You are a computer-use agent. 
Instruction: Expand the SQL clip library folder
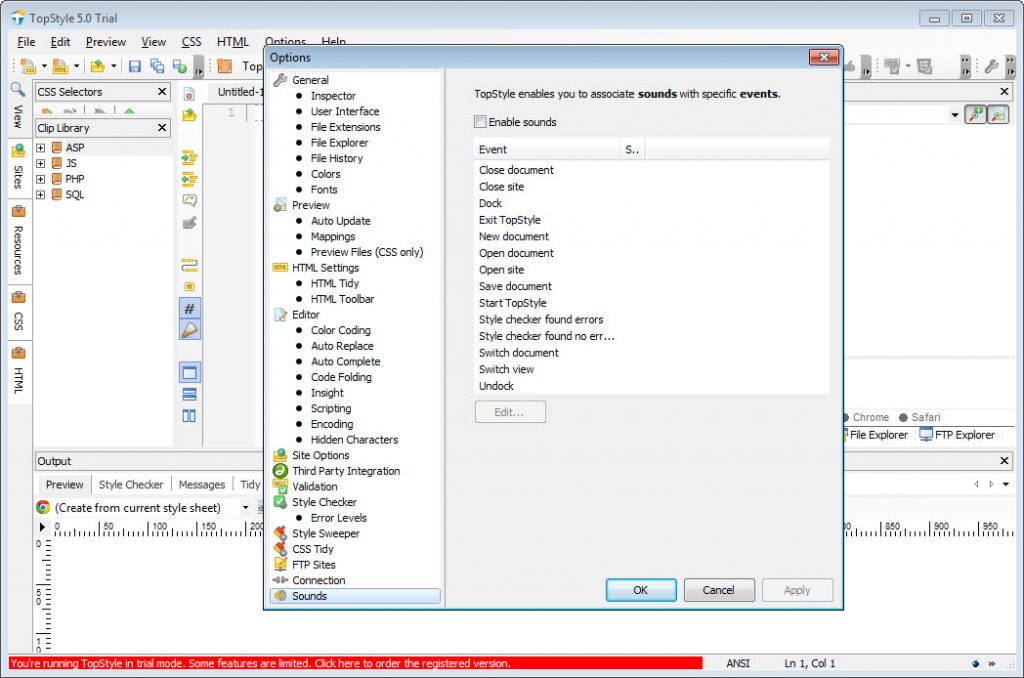pos(40,195)
